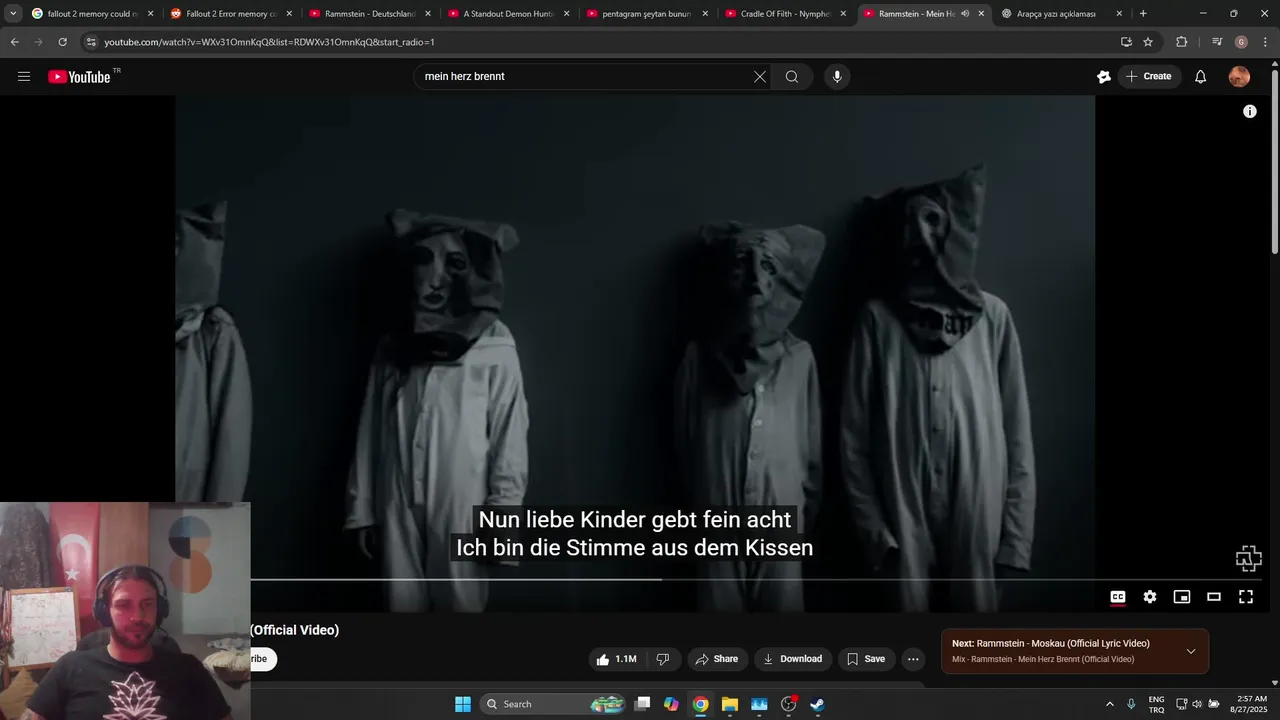Viewport: 1280px width, 720px height.
Task: Open the YouTube account avatar menu
Action: point(1239,77)
